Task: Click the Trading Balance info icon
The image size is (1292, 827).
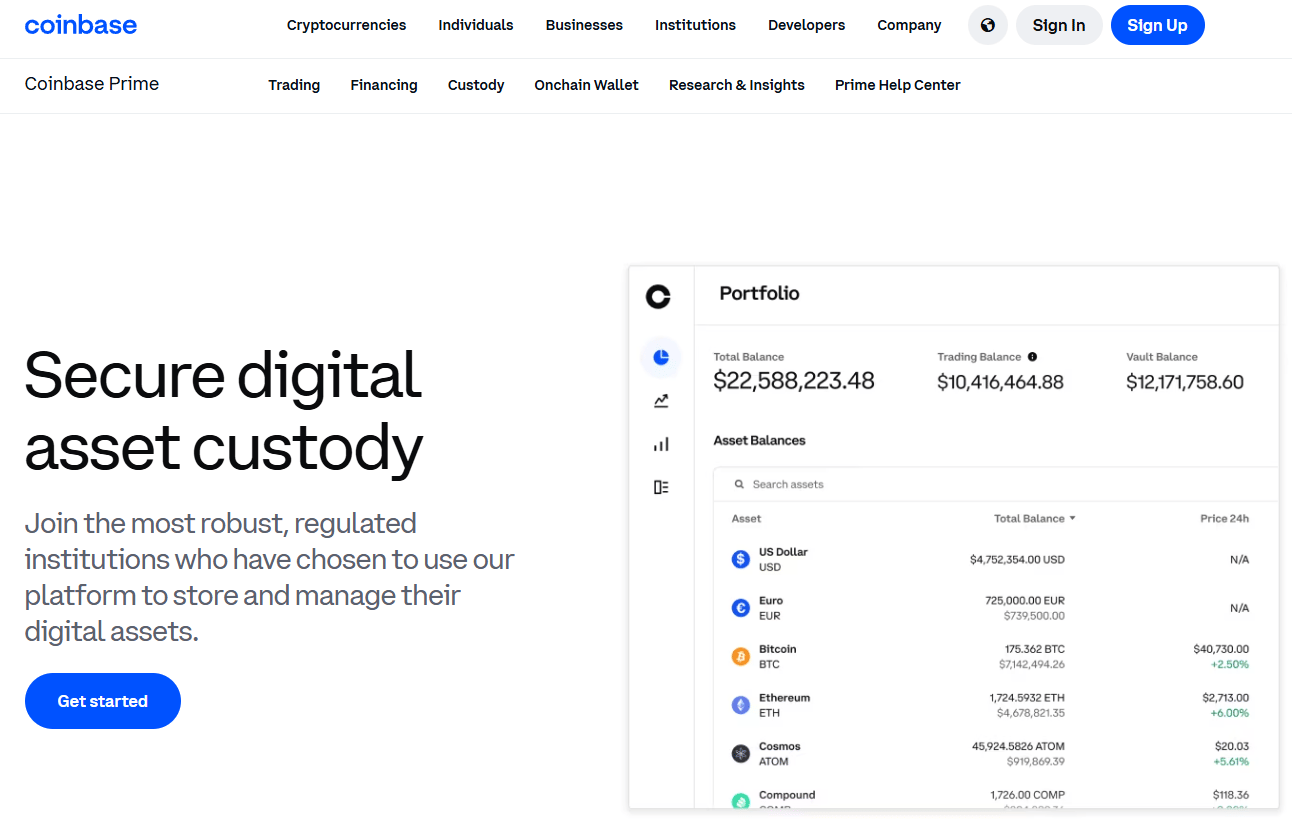Action: pos(1032,357)
